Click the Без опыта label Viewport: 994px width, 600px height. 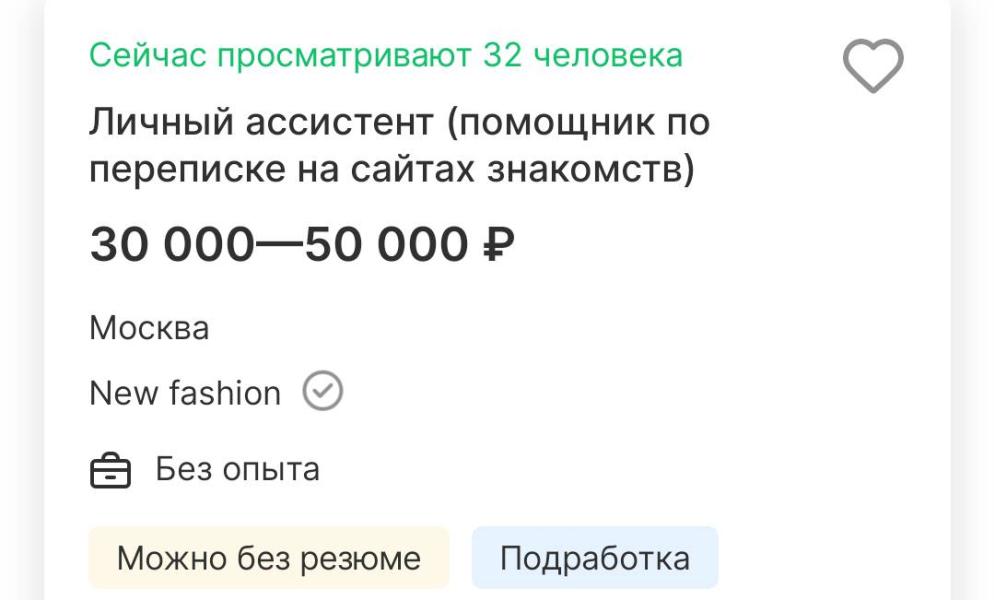pyautogui.click(x=237, y=469)
